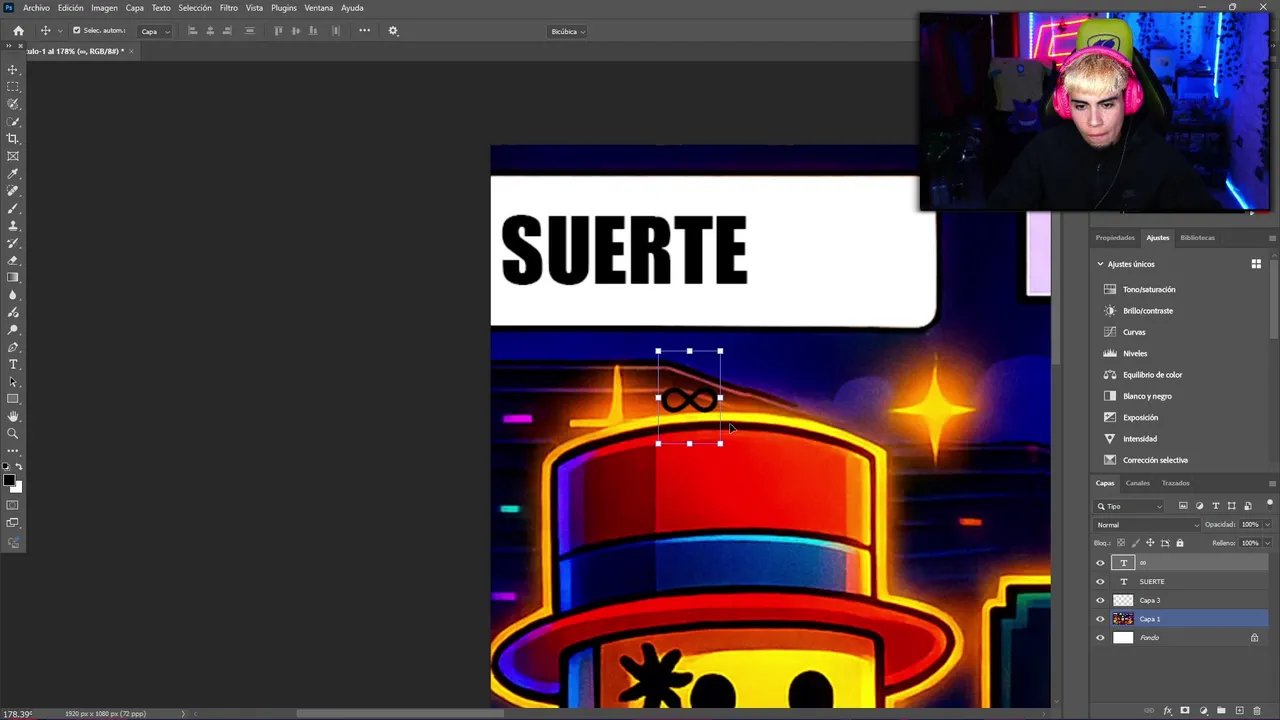Toggle lock all icon

1180,543
